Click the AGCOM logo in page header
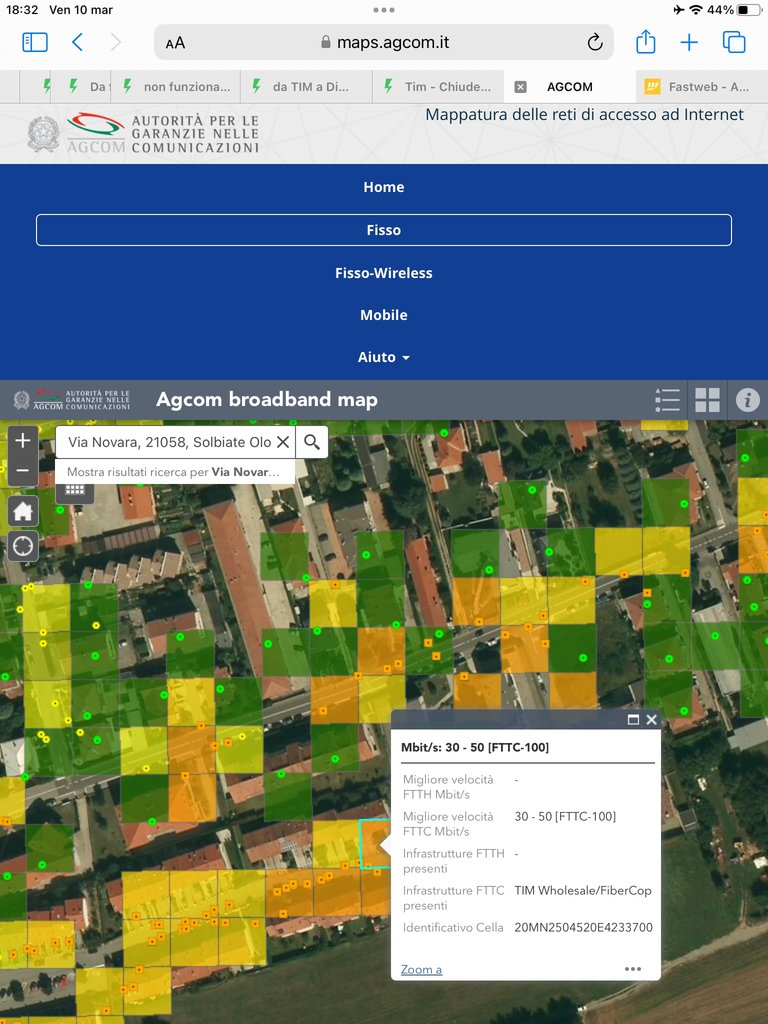 point(143,134)
